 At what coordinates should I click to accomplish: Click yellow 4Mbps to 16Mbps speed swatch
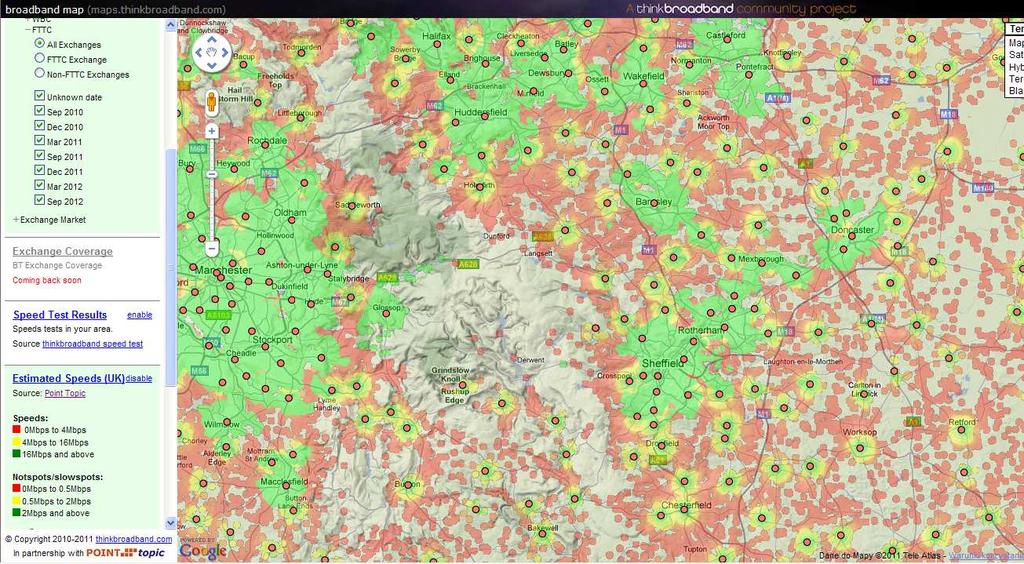(x=16, y=442)
